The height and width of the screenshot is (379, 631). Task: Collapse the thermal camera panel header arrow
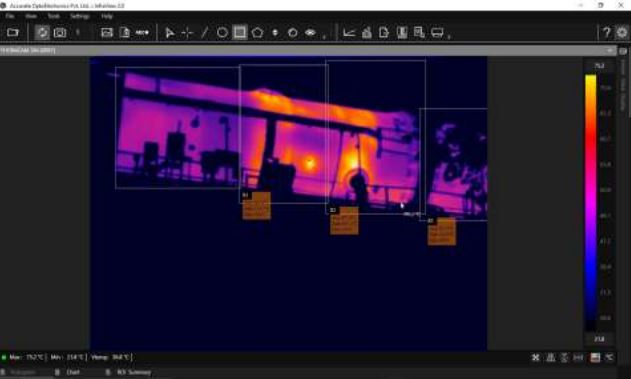(610, 50)
